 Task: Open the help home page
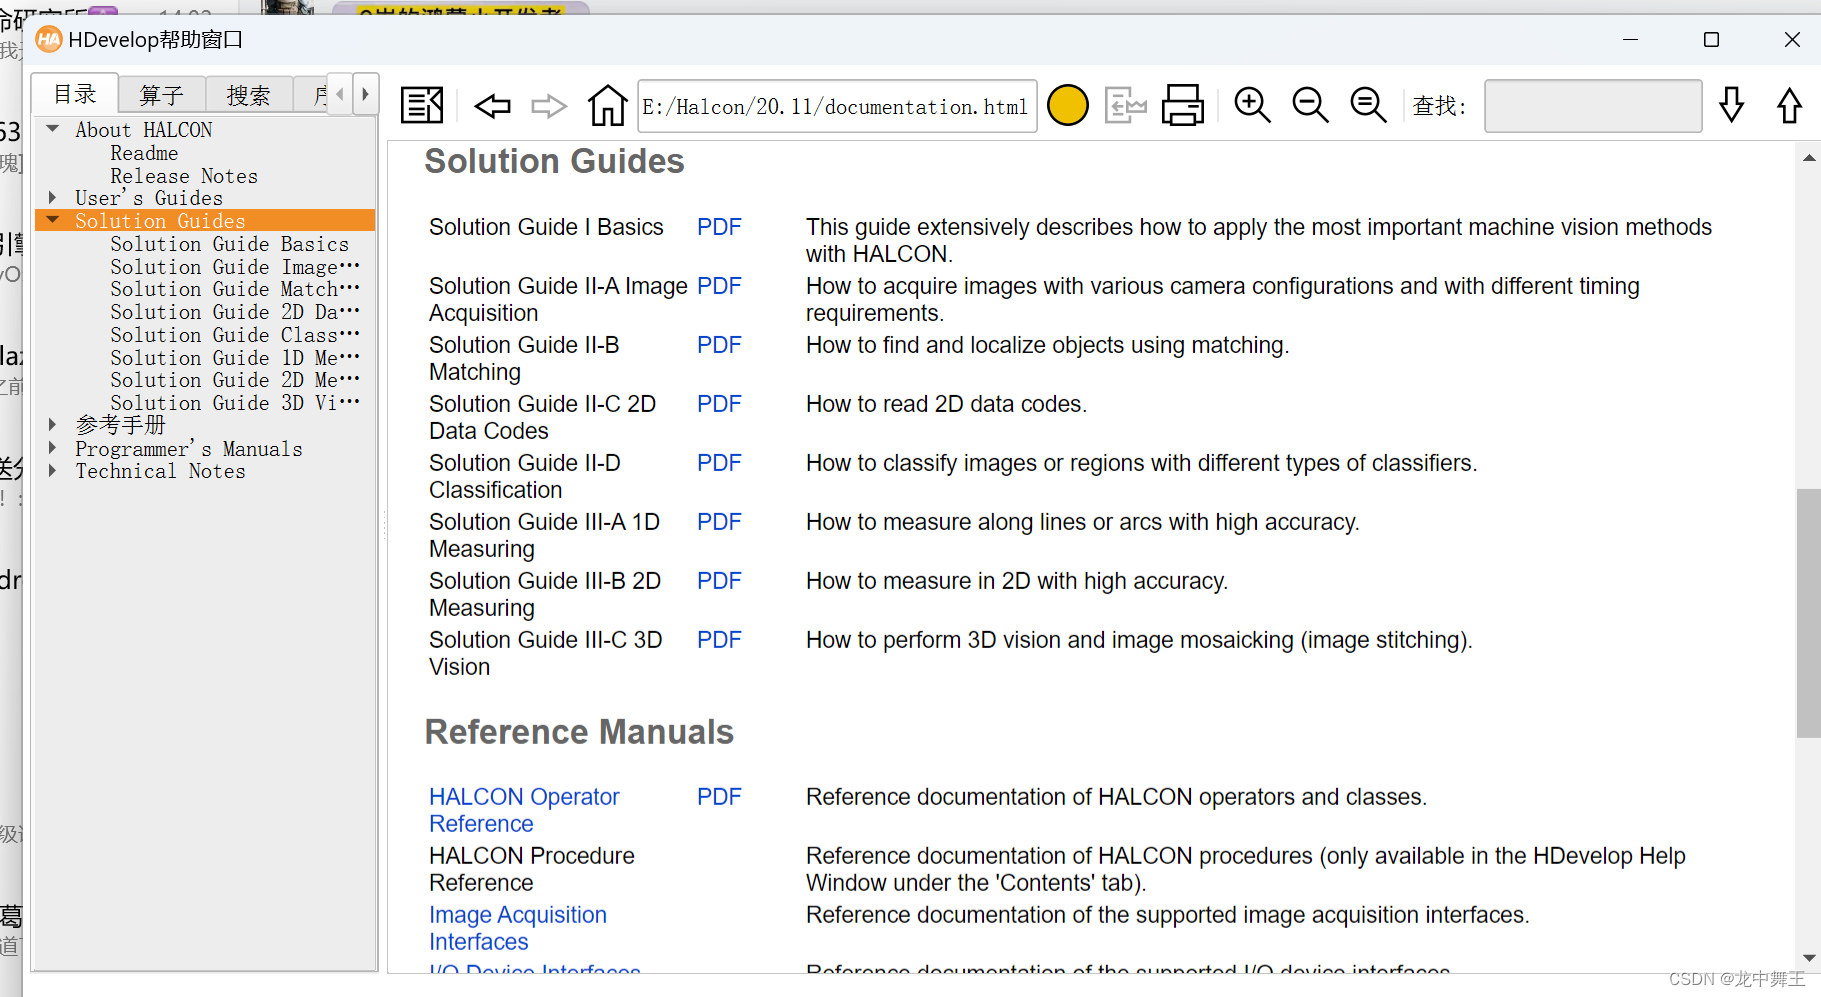tap(607, 105)
